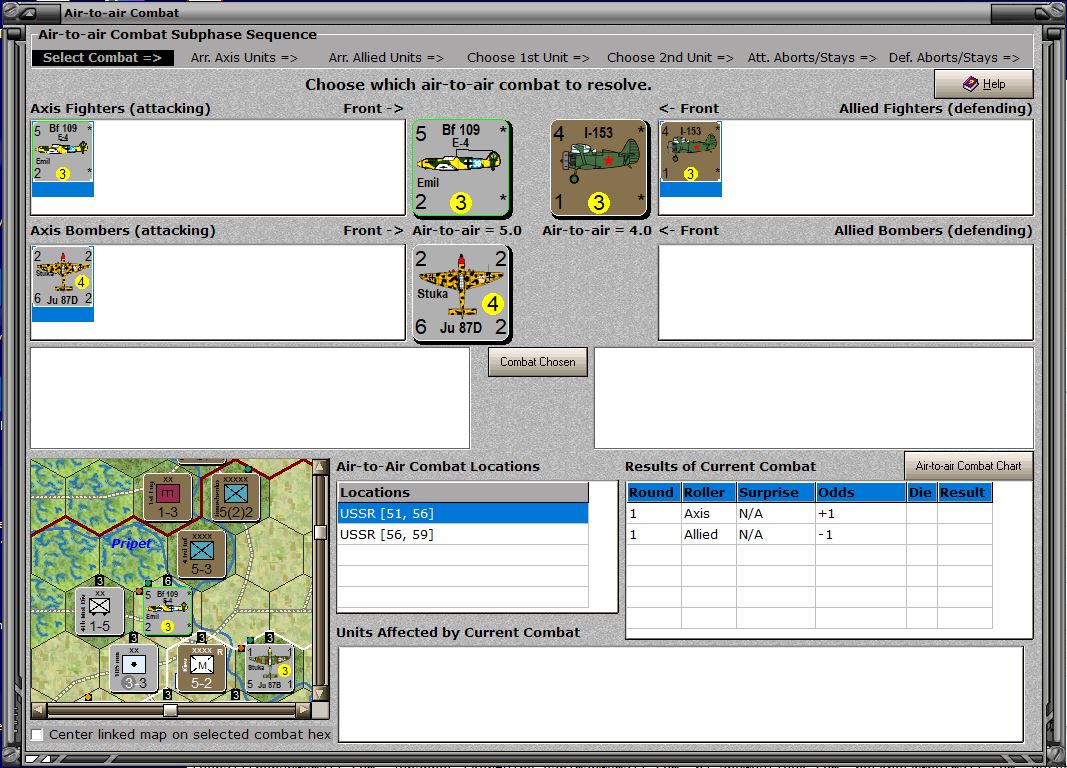
Task: Open the Help button
Action: click(x=984, y=84)
